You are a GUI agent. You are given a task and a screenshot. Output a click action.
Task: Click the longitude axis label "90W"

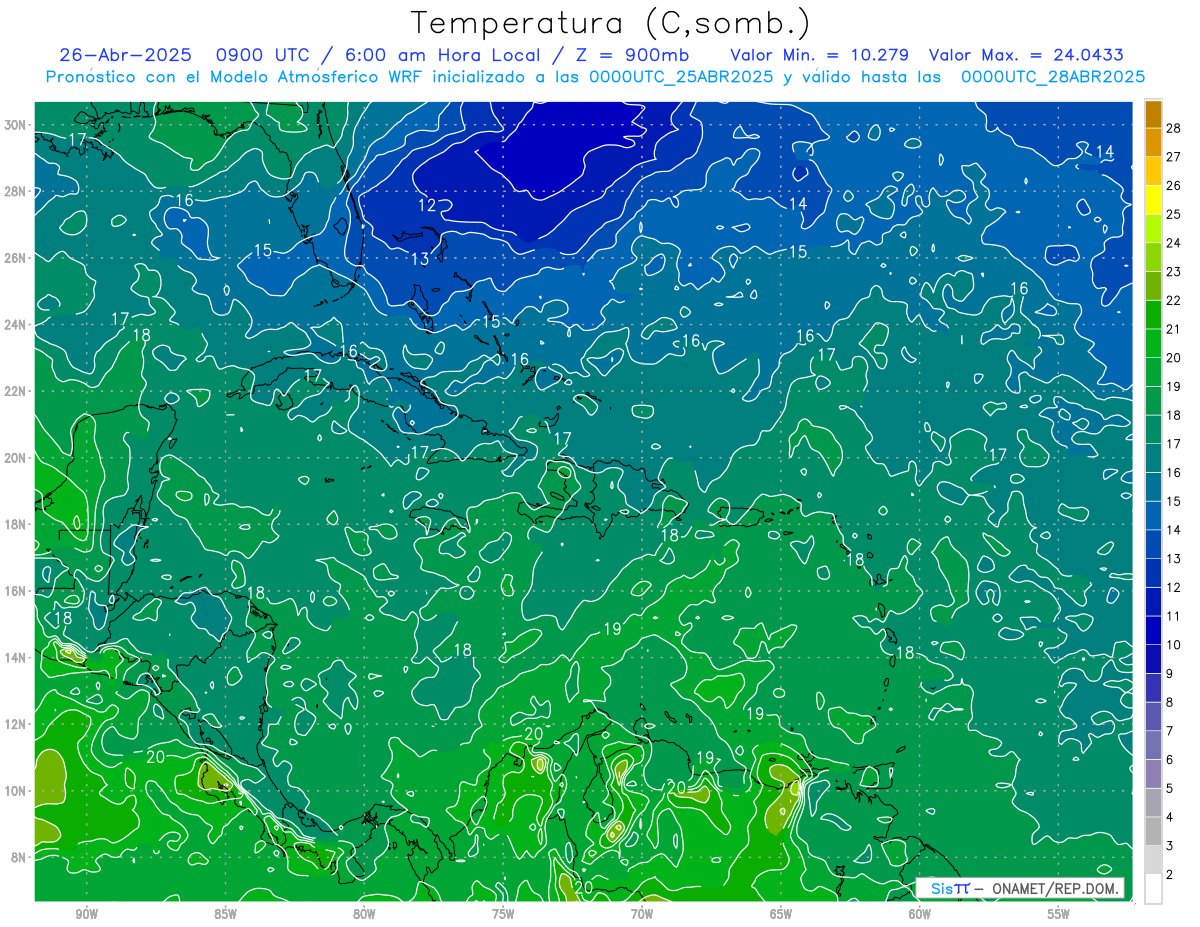click(x=86, y=914)
